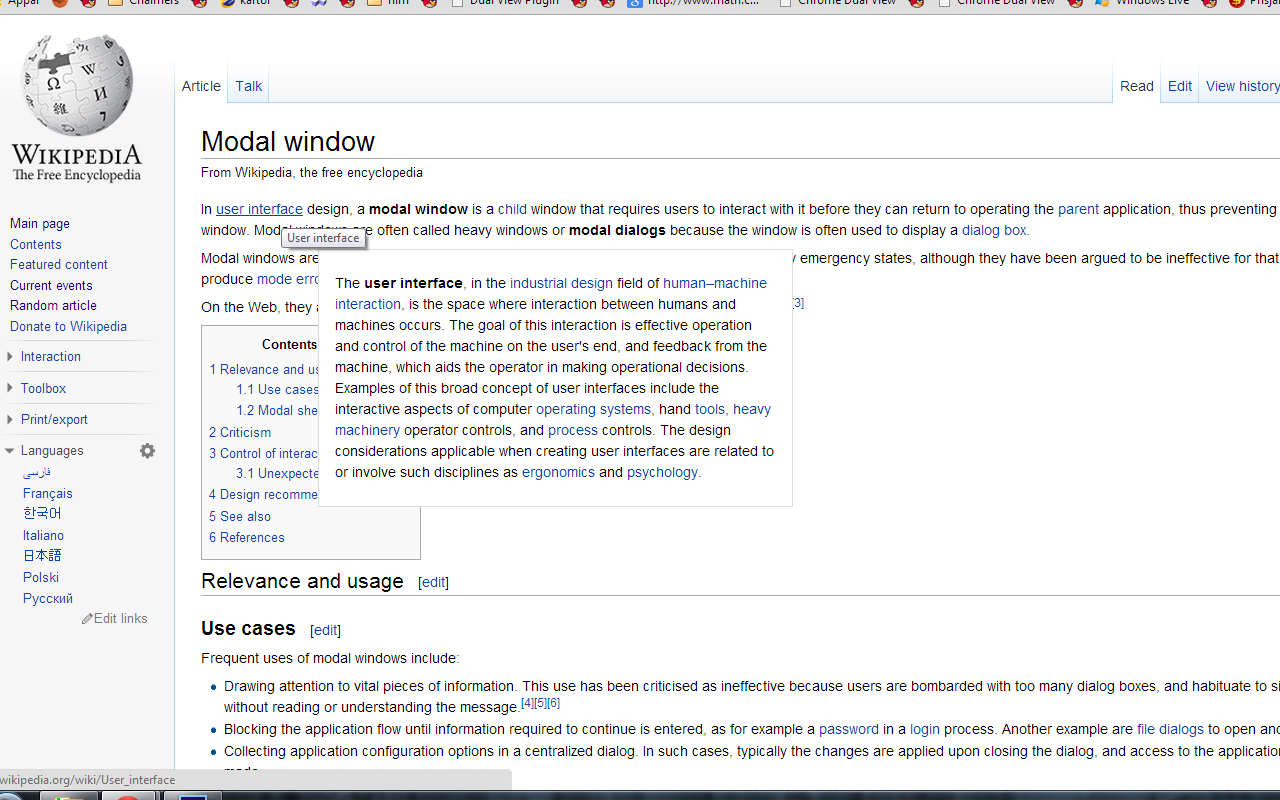
Task: Switch to Русский language version
Action: 48,599
